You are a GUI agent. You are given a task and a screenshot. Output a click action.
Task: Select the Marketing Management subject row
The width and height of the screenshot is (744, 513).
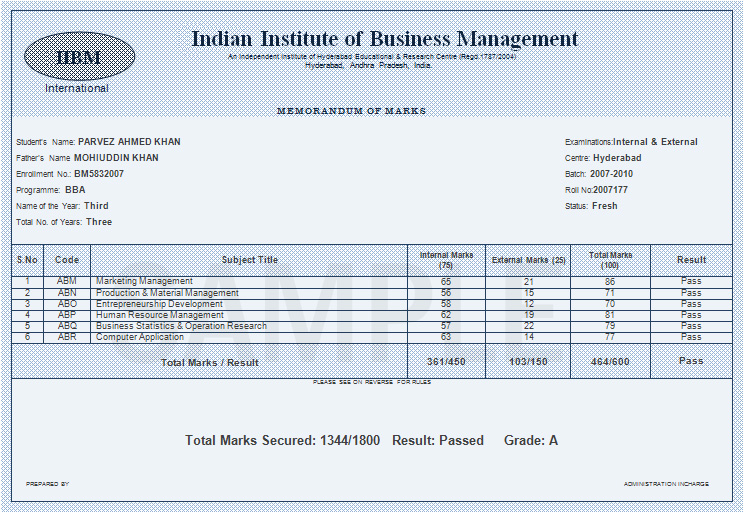(372, 281)
